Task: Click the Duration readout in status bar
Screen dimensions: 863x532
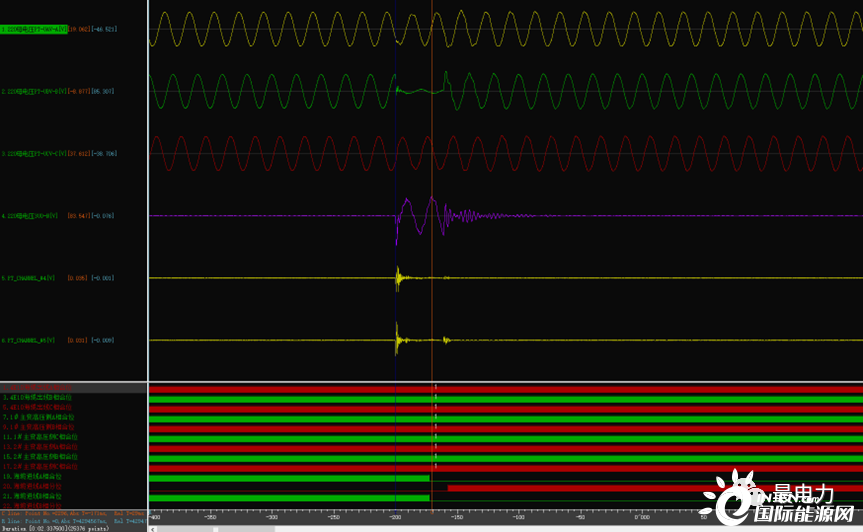Action: (x=55, y=529)
